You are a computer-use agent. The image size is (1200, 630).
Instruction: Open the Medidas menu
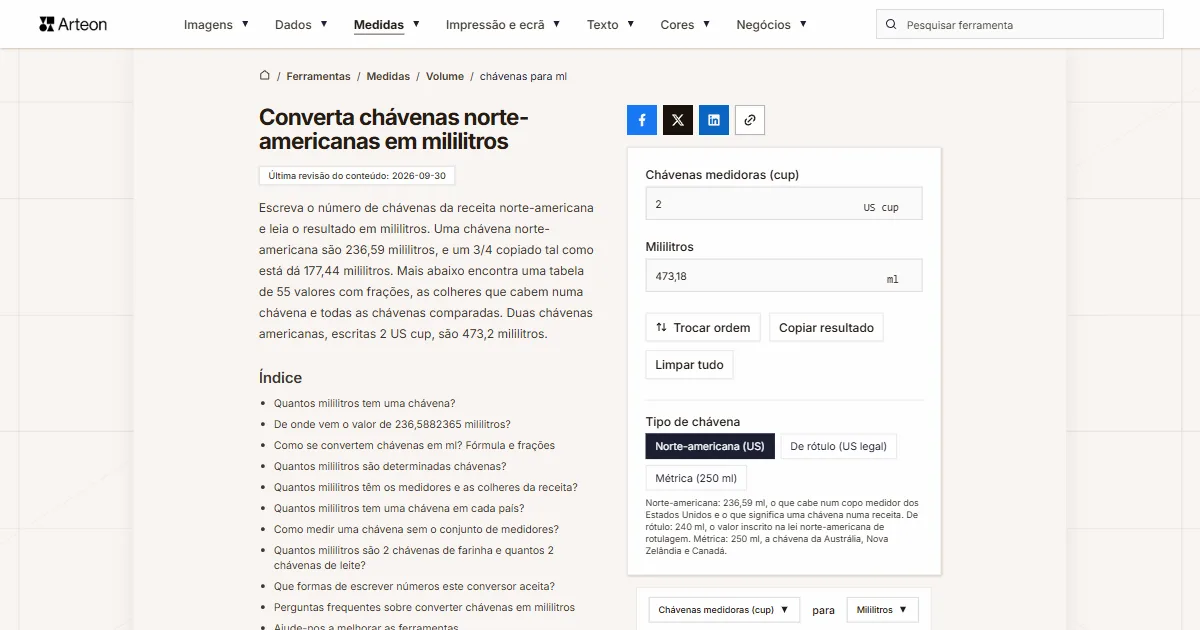[387, 24]
